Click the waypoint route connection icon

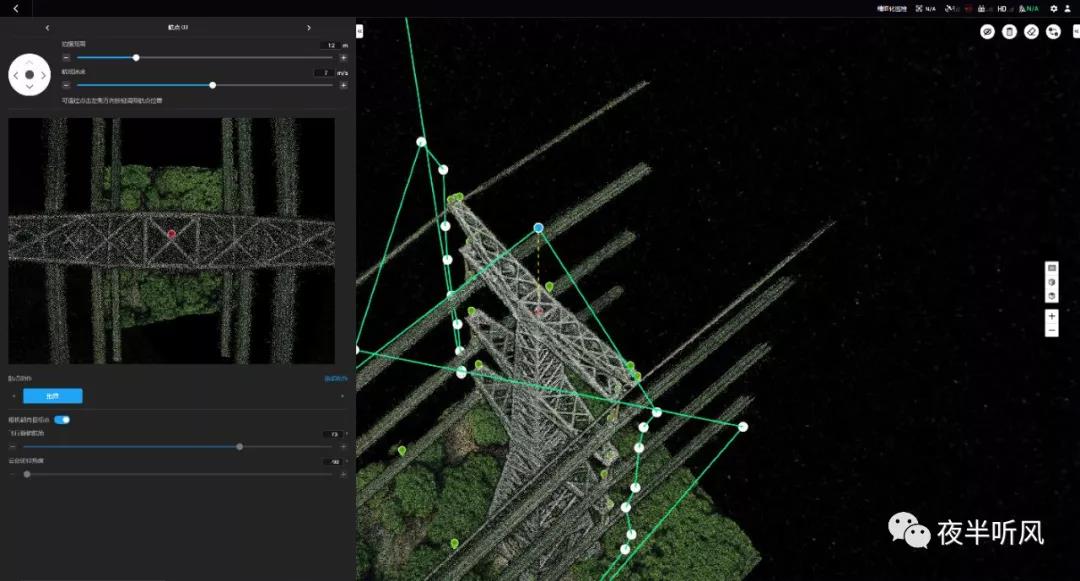click(x=1053, y=32)
